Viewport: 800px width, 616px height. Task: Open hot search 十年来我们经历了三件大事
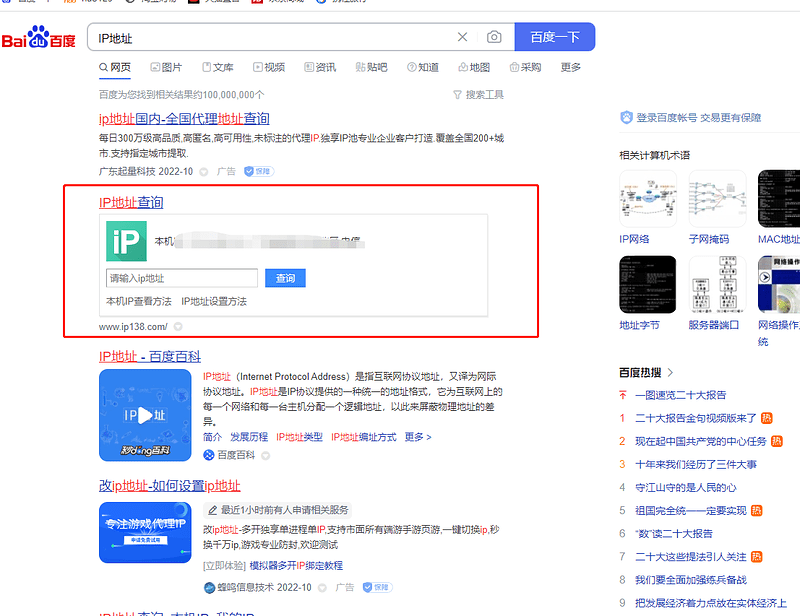pos(696,465)
